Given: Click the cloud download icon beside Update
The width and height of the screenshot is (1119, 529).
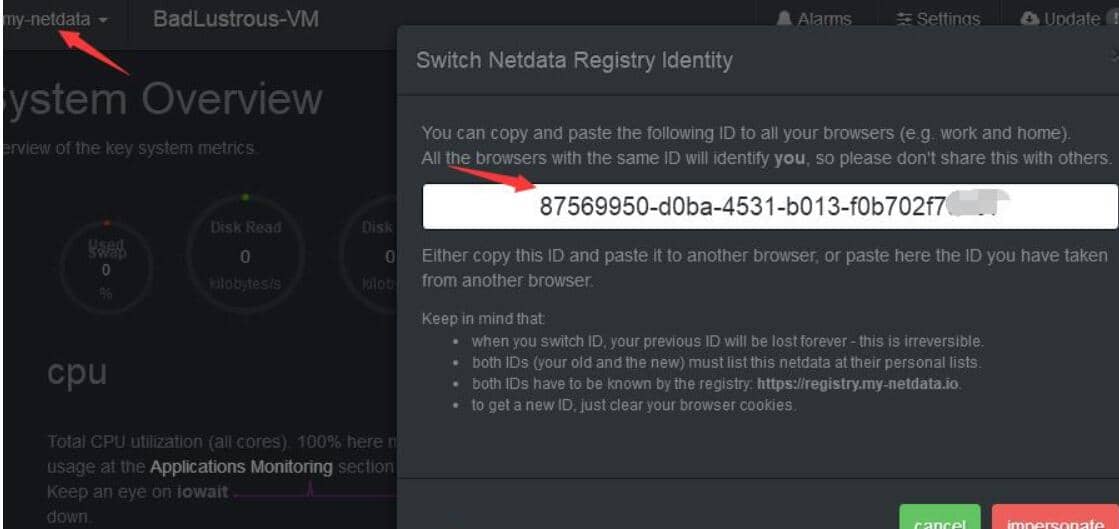Looking at the screenshot, I should [x=1030, y=19].
